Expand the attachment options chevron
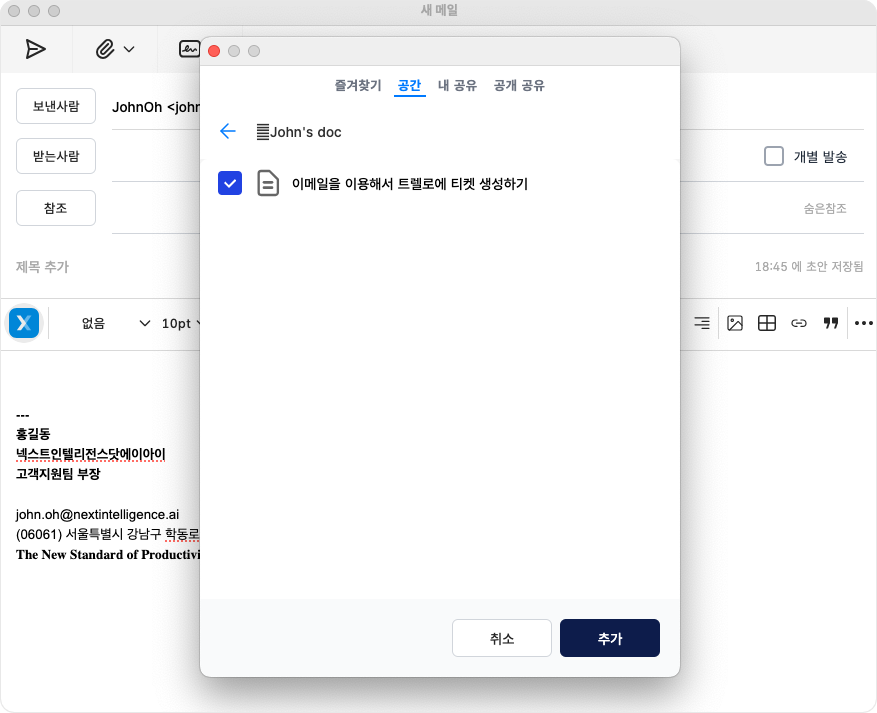The image size is (877, 713). (x=129, y=49)
